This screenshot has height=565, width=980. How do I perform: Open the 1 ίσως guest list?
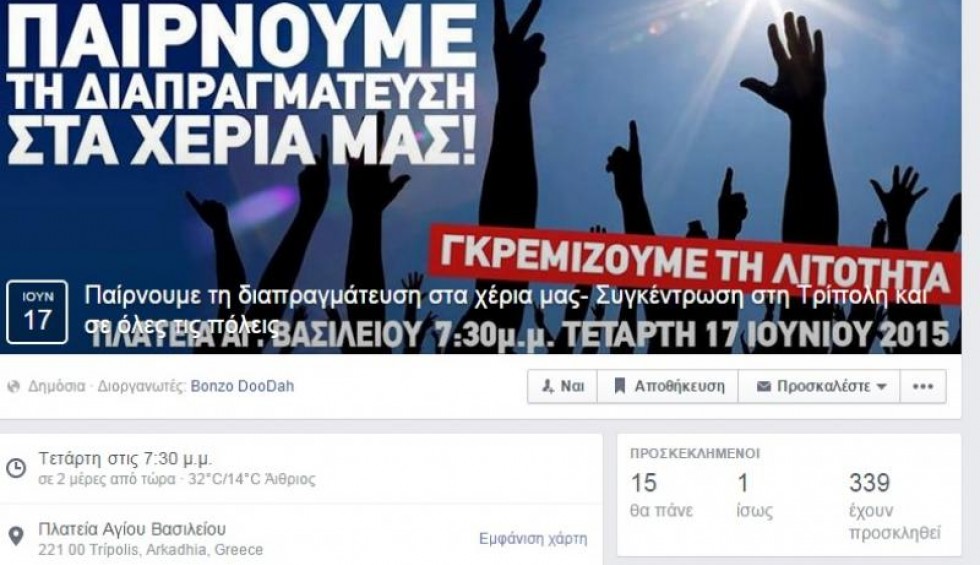coord(754,496)
